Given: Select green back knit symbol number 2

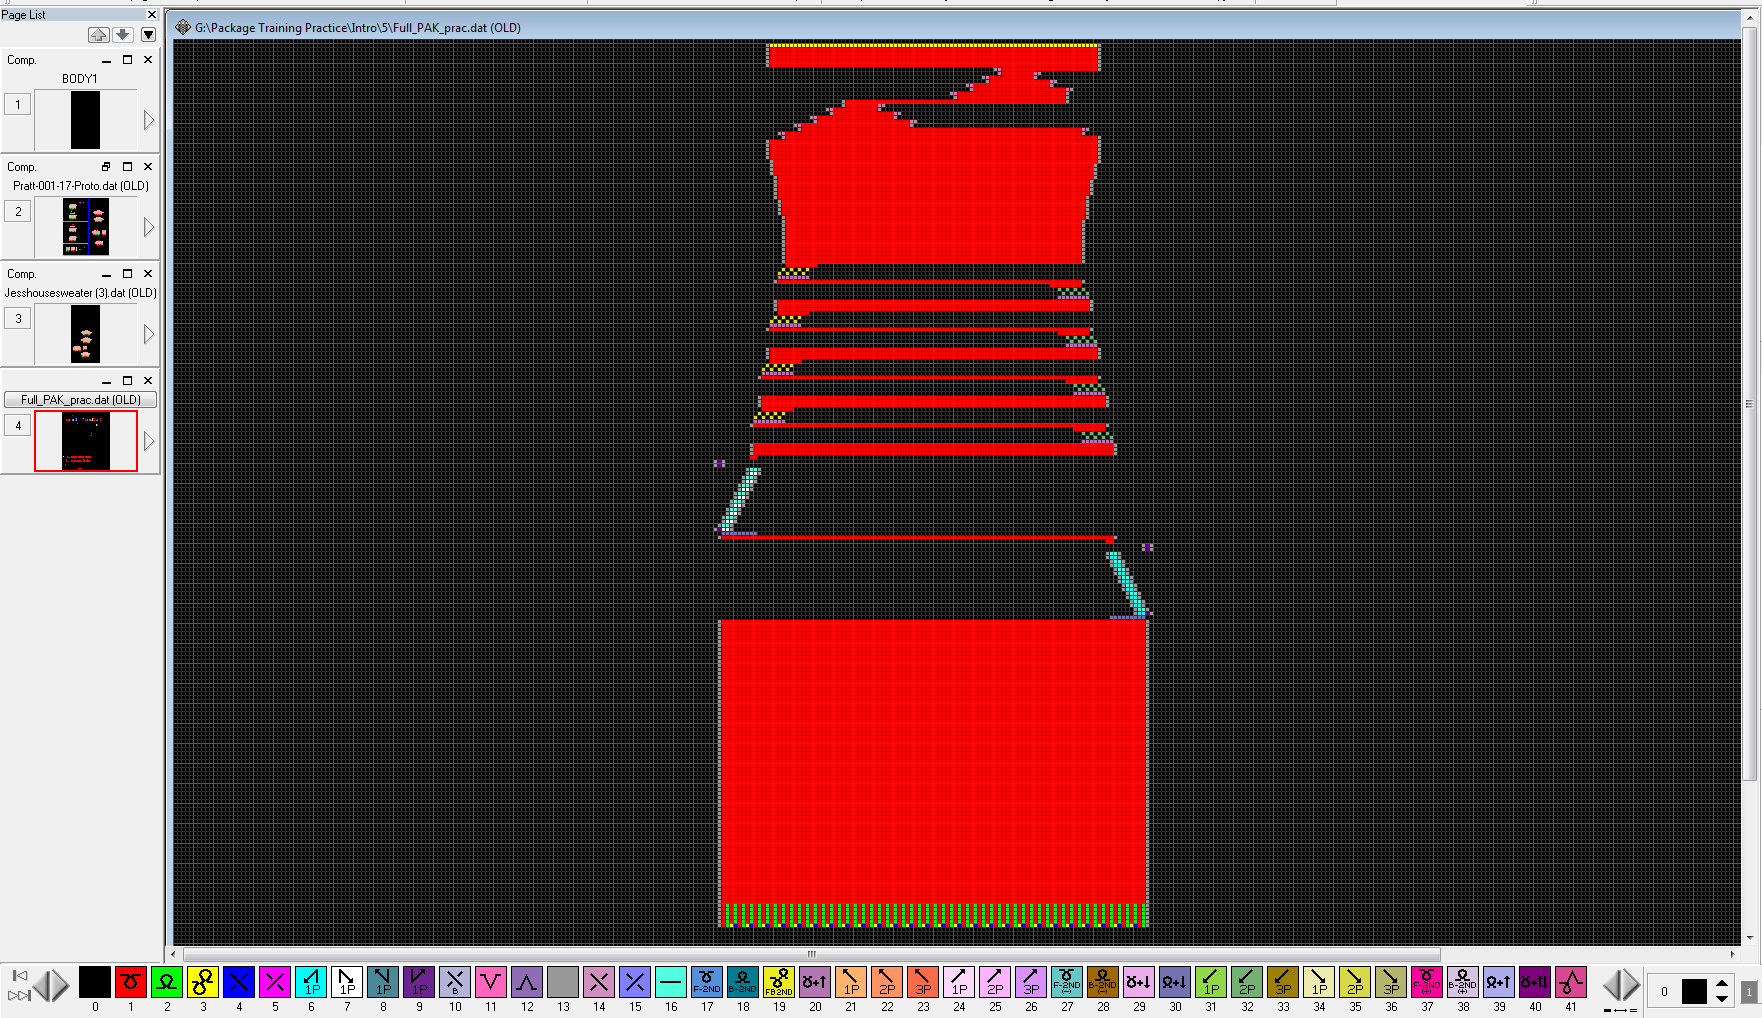Looking at the screenshot, I should point(167,983).
